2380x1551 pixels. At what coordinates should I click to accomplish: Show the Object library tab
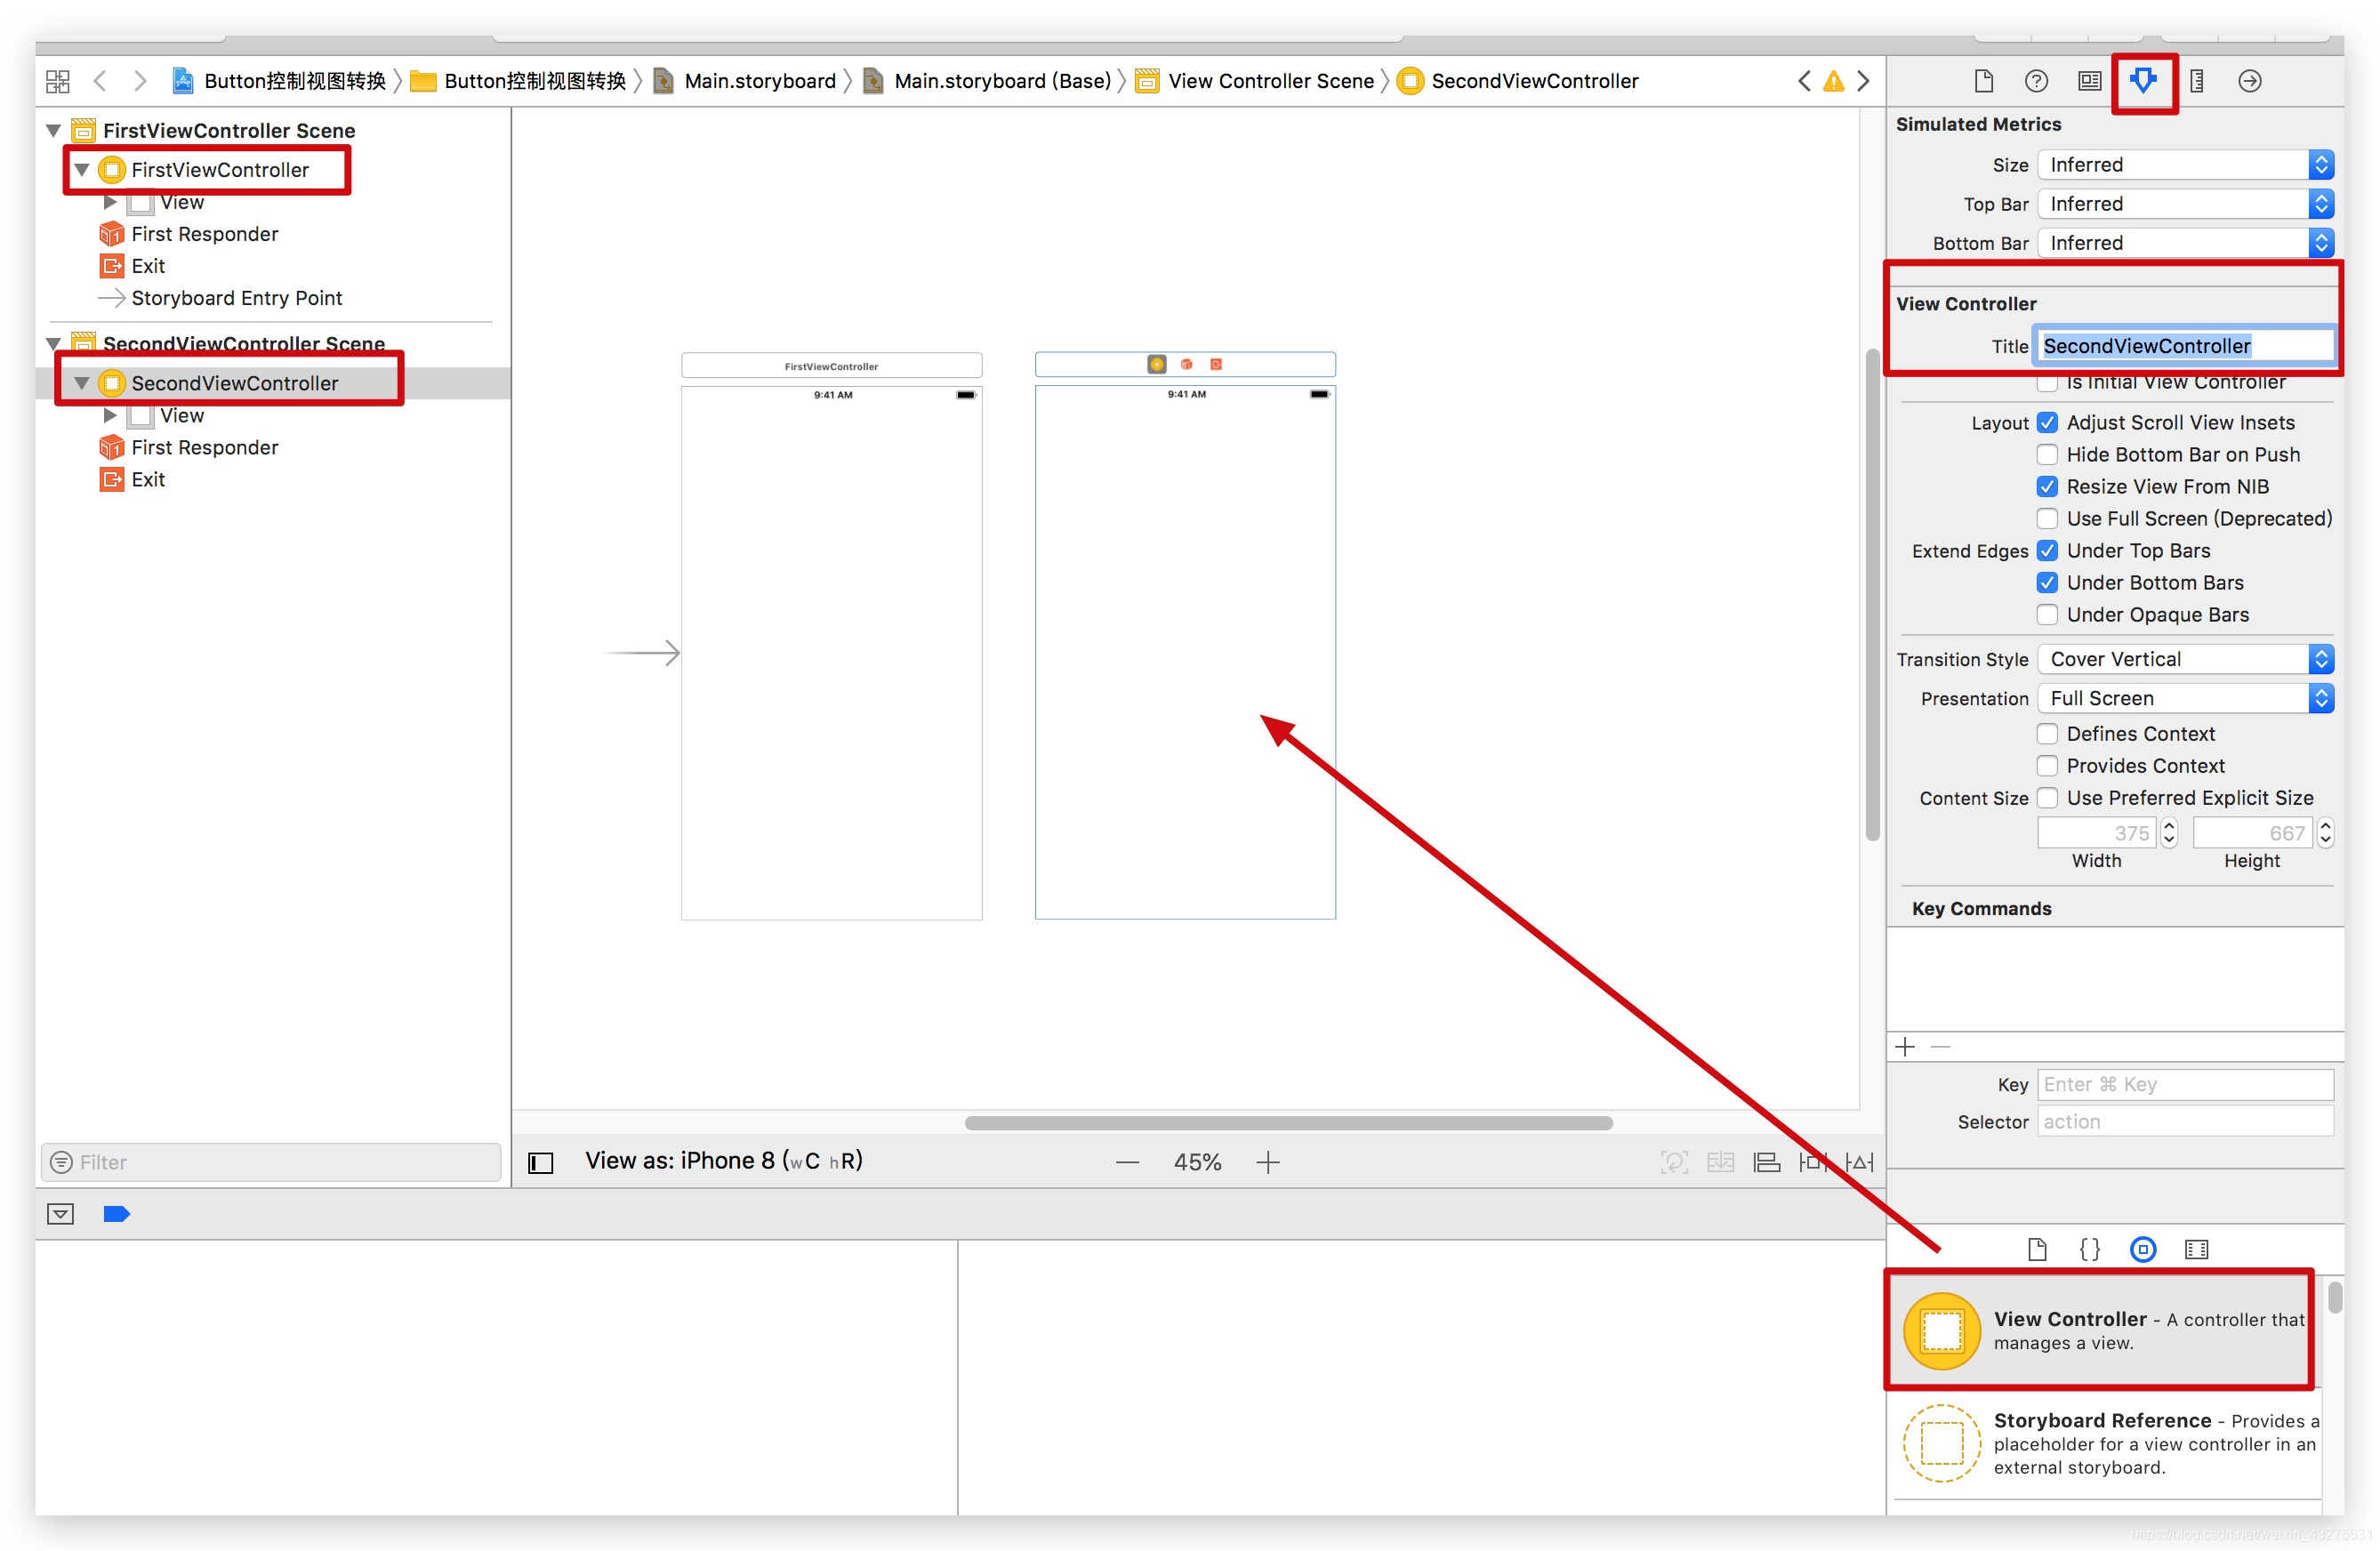pos(2142,1249)
